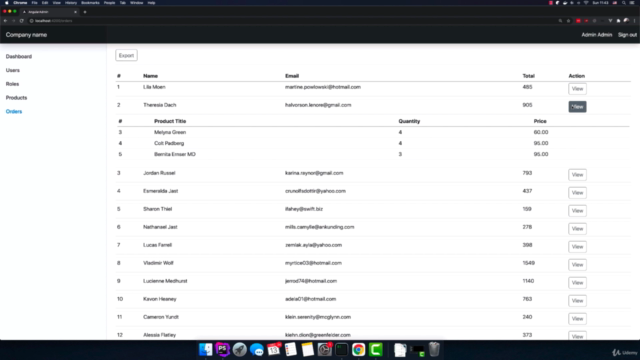The image size is (640, 360).
Task: Open the new tab plus button
Action: (85, 12)
